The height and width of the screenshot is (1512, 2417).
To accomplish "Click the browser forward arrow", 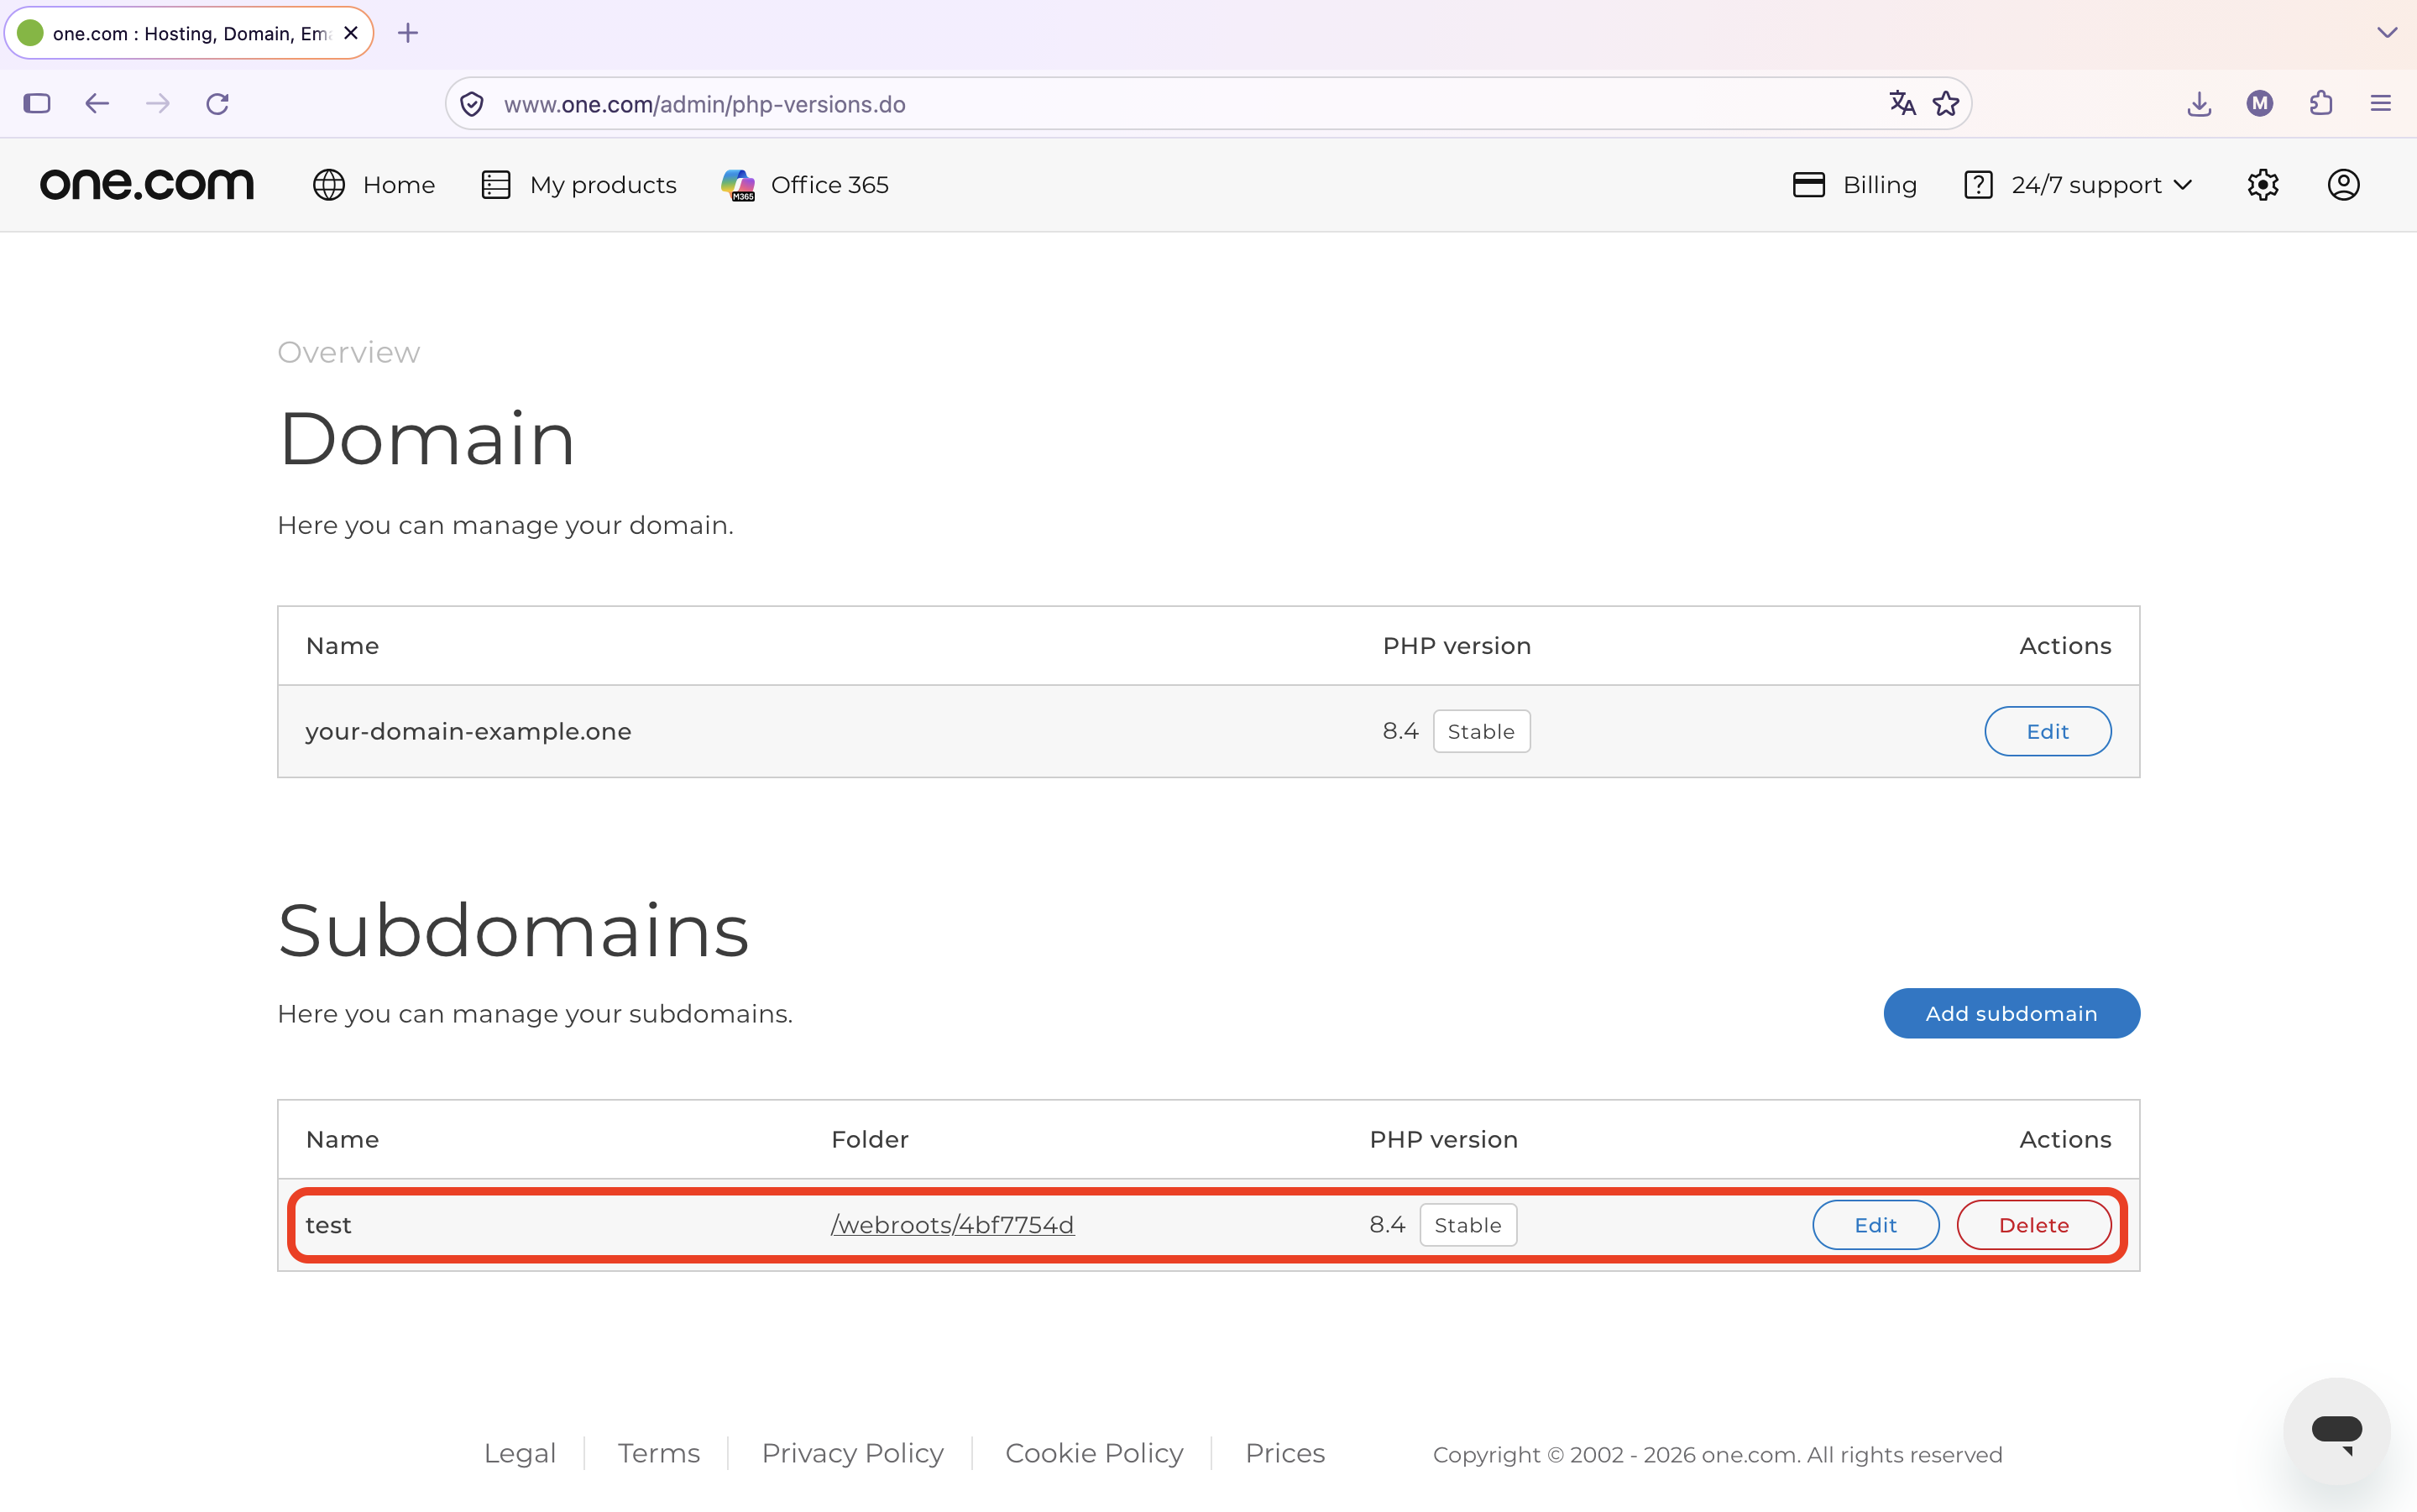I will tap(158, 103).
